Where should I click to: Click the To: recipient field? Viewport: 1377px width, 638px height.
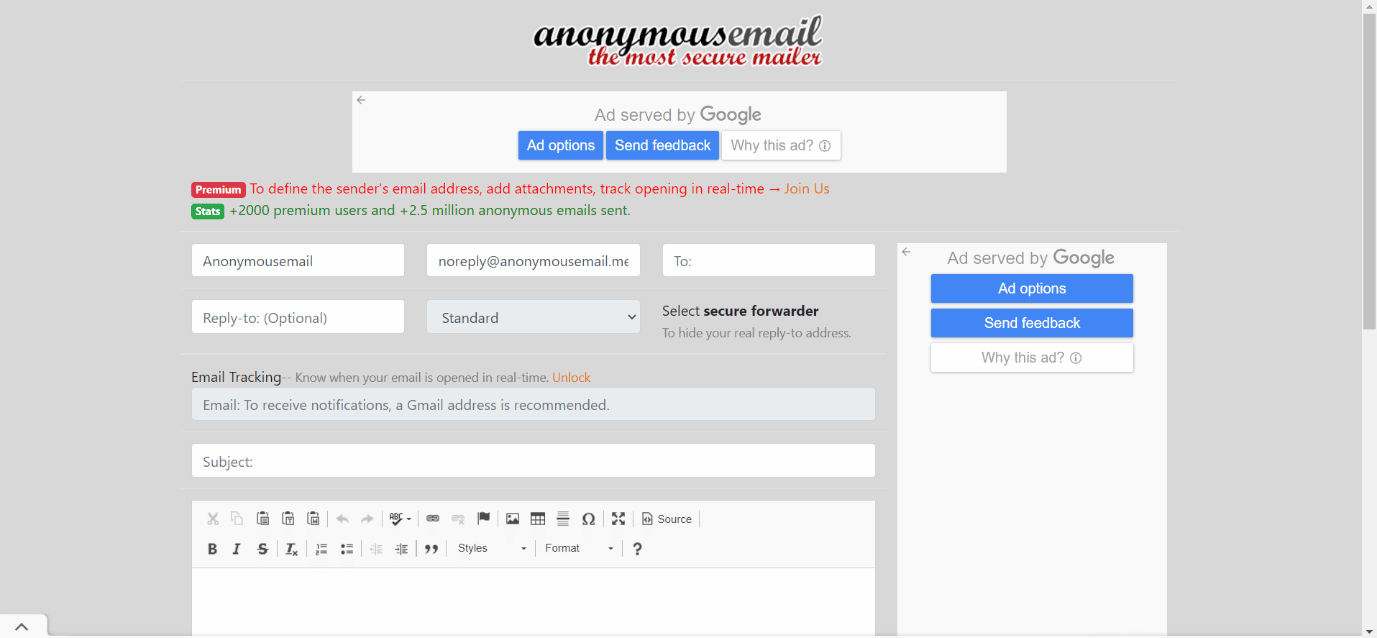(x=769, y=261)
